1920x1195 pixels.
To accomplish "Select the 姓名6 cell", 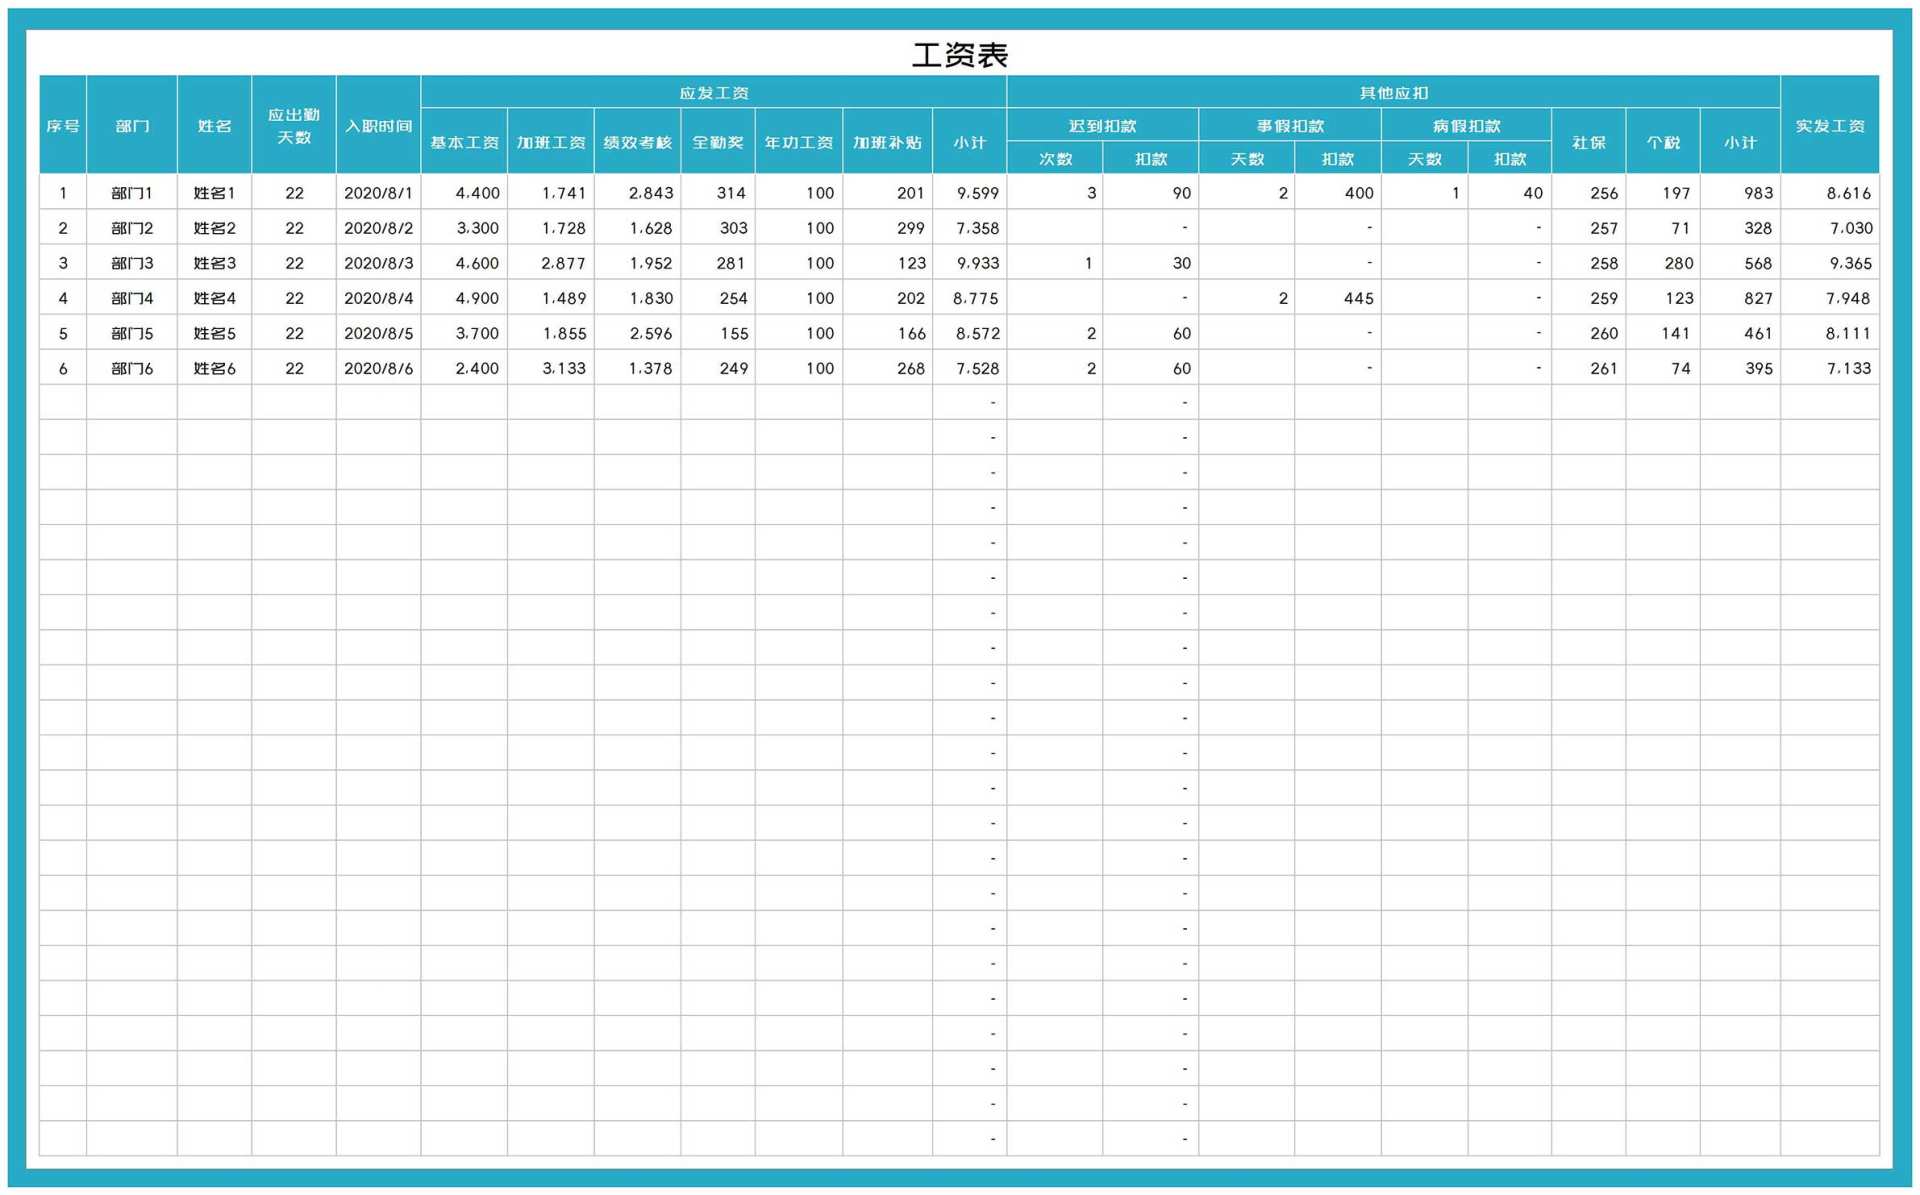I will (215, 367).
